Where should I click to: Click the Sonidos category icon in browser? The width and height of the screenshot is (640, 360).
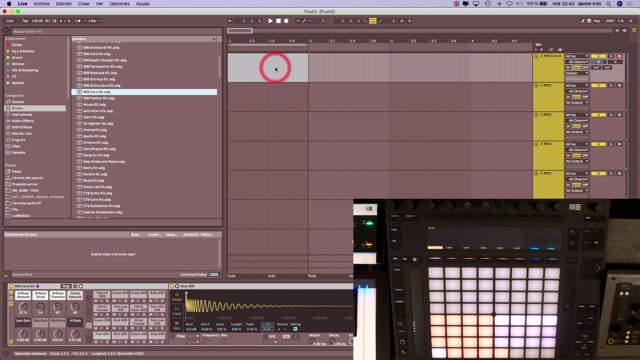8,102
